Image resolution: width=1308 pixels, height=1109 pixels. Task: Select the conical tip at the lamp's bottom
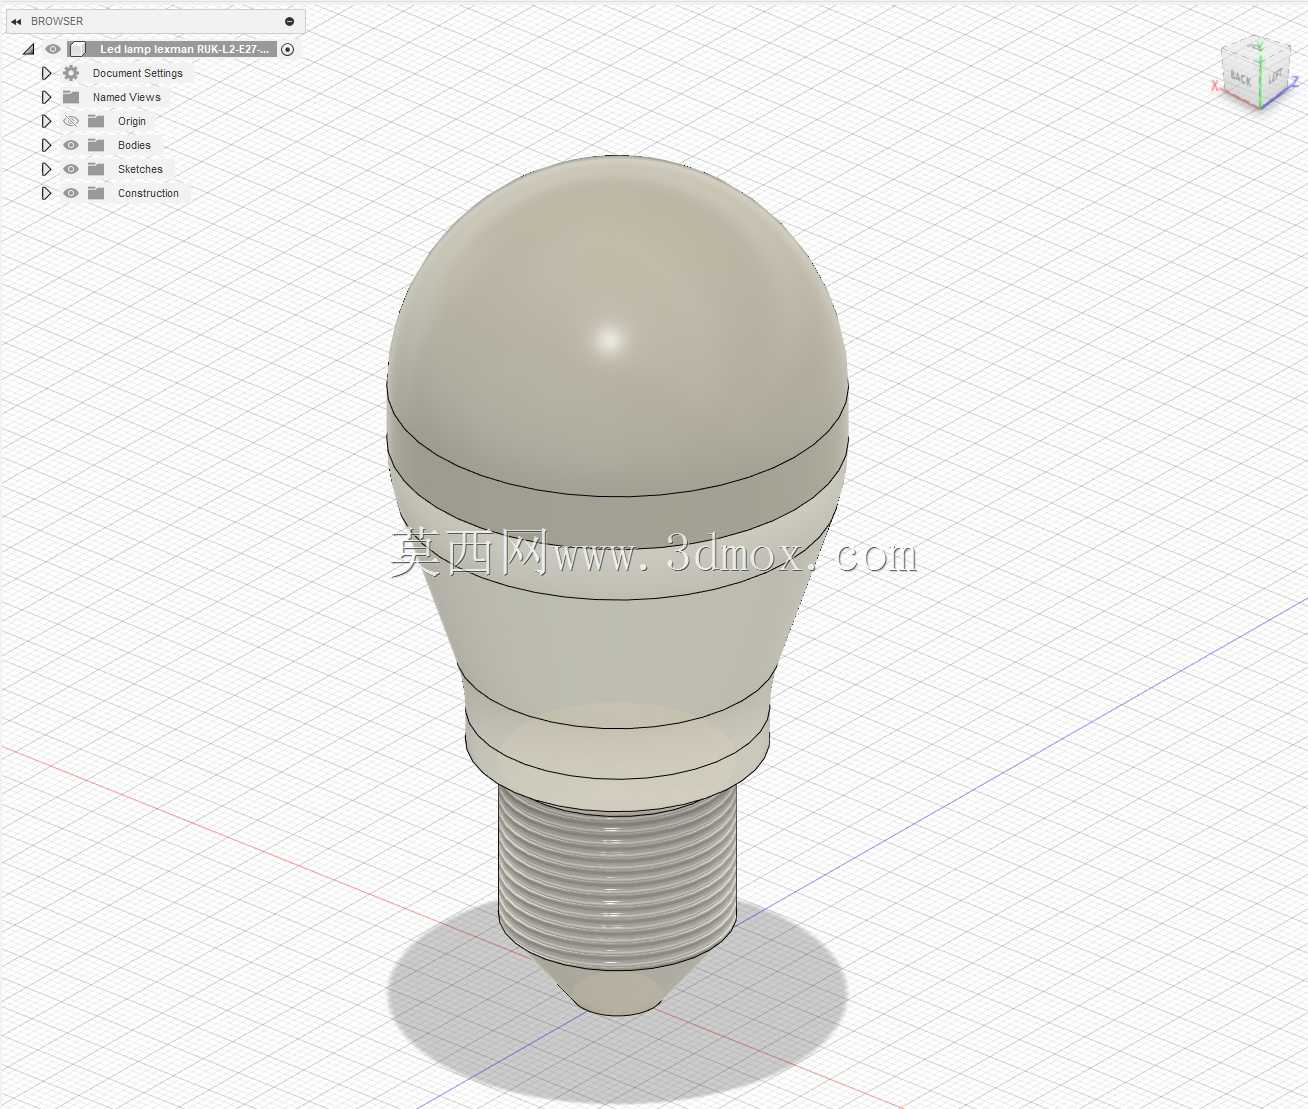pyautogui.click(x=617, y=990)
